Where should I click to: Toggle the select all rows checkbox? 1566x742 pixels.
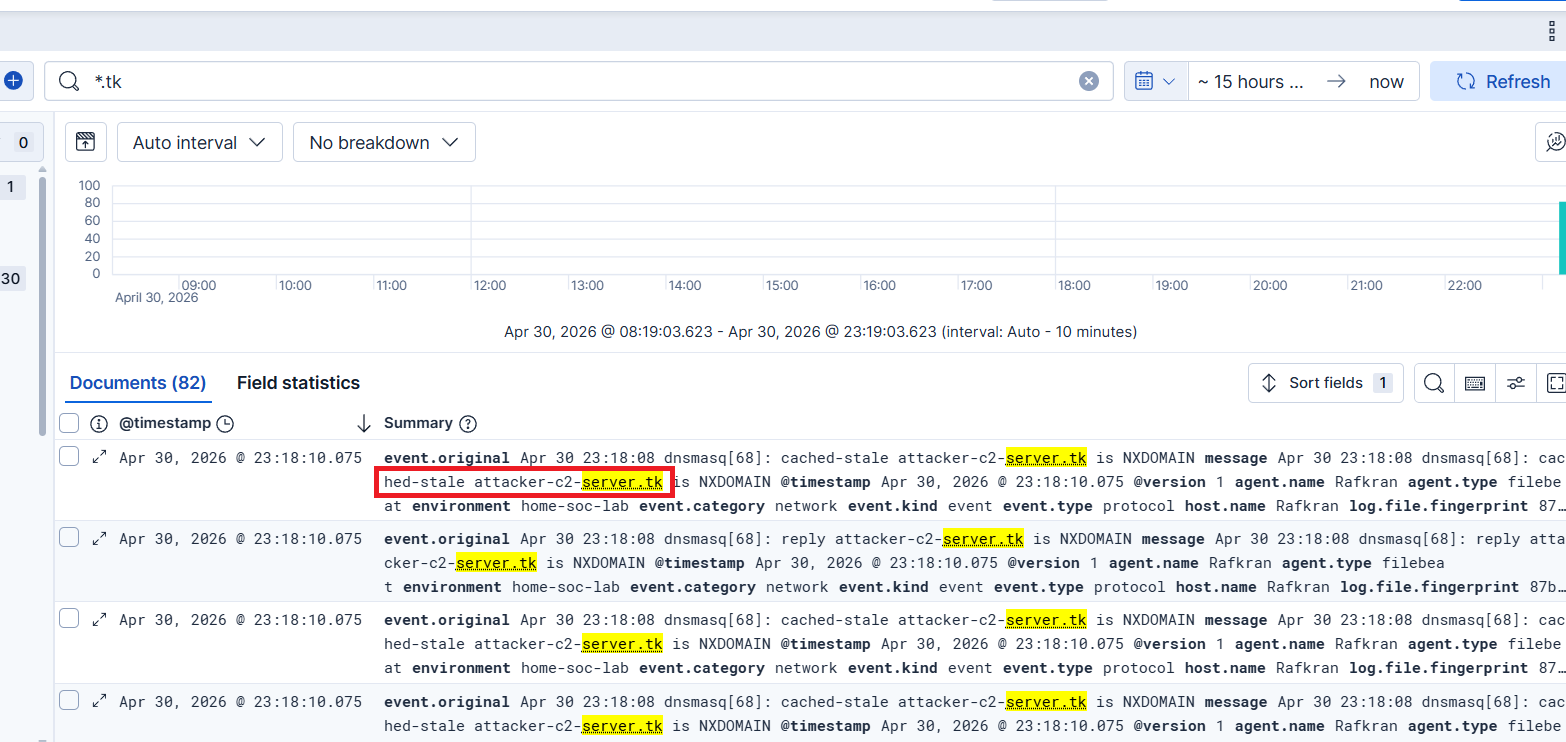[x=69, y=423]
